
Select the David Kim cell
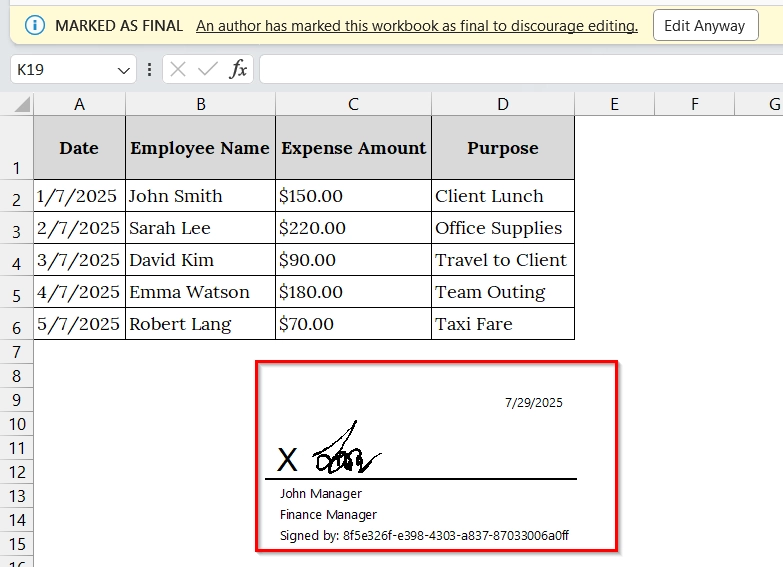(200, 260)
